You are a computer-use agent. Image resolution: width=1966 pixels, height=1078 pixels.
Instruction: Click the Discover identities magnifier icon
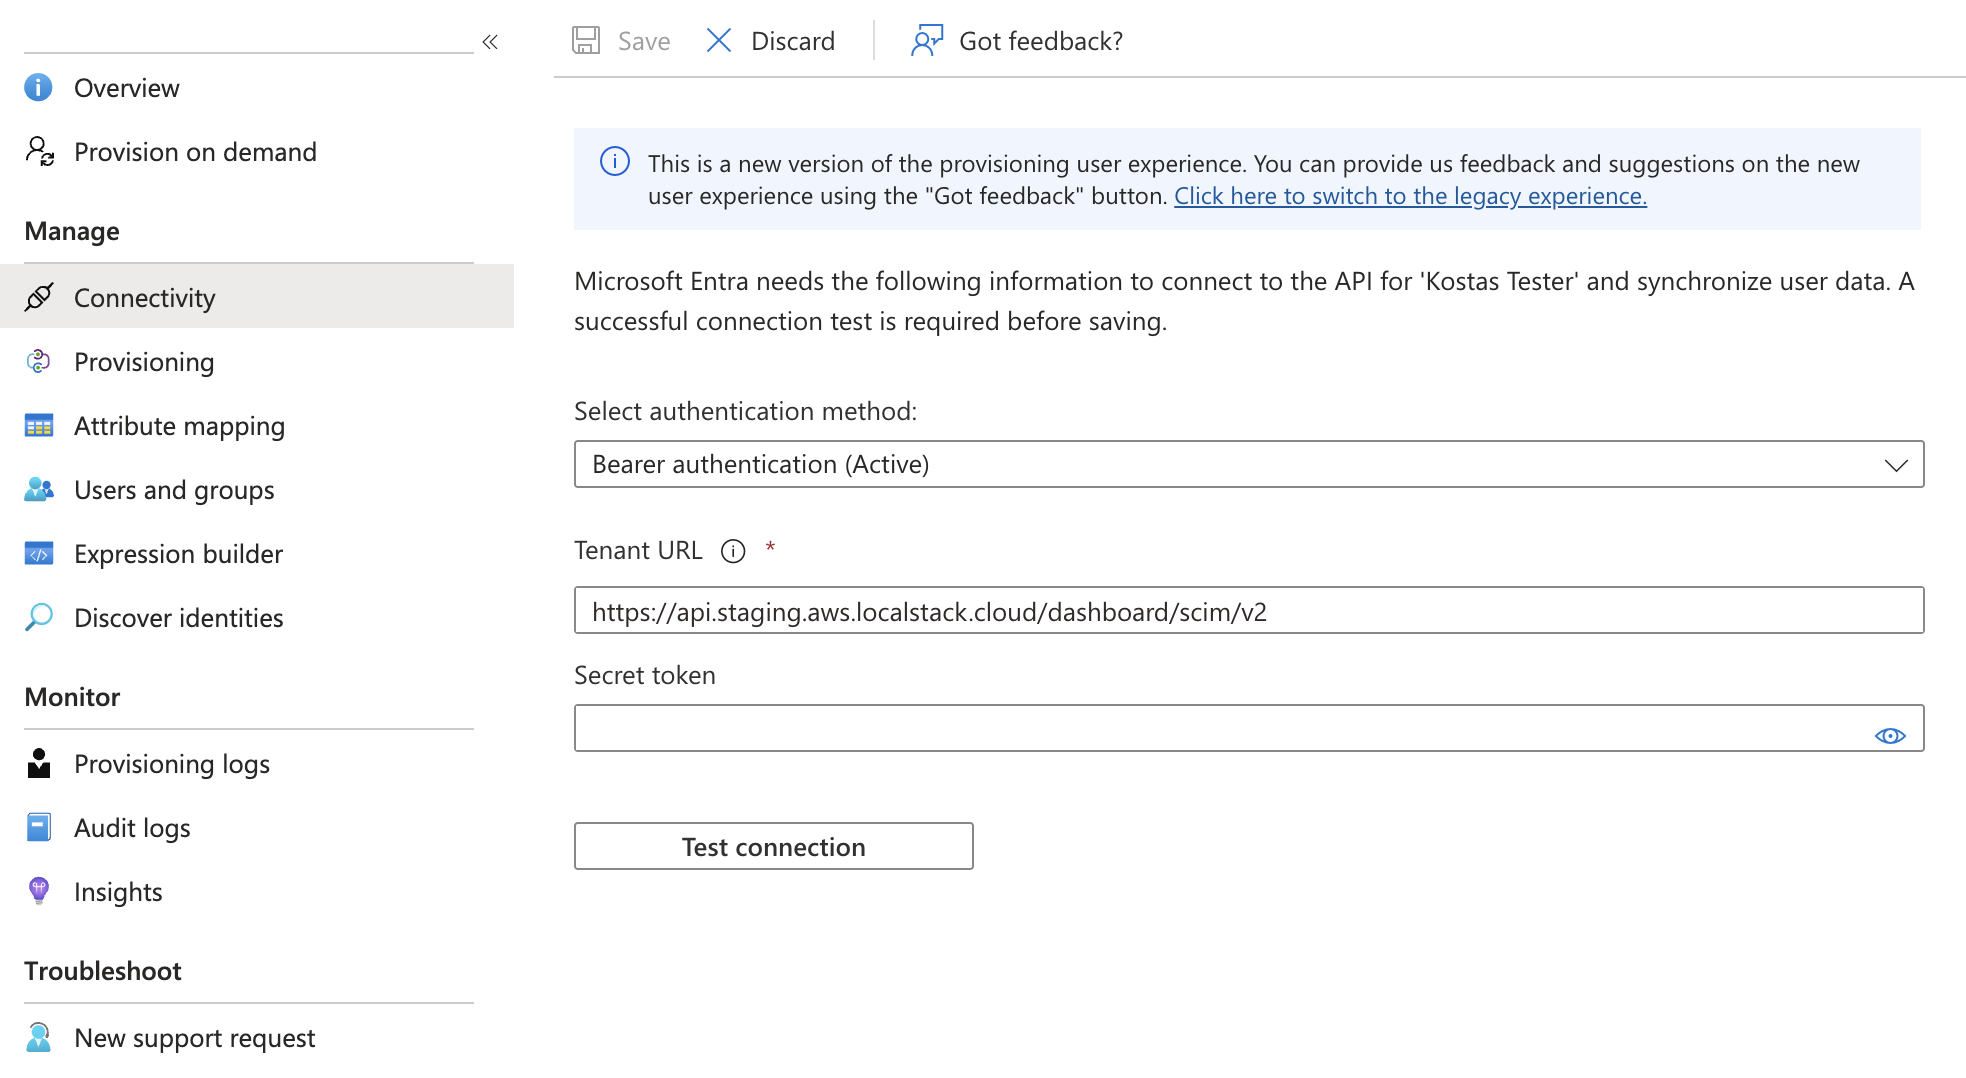pos(39,617)
